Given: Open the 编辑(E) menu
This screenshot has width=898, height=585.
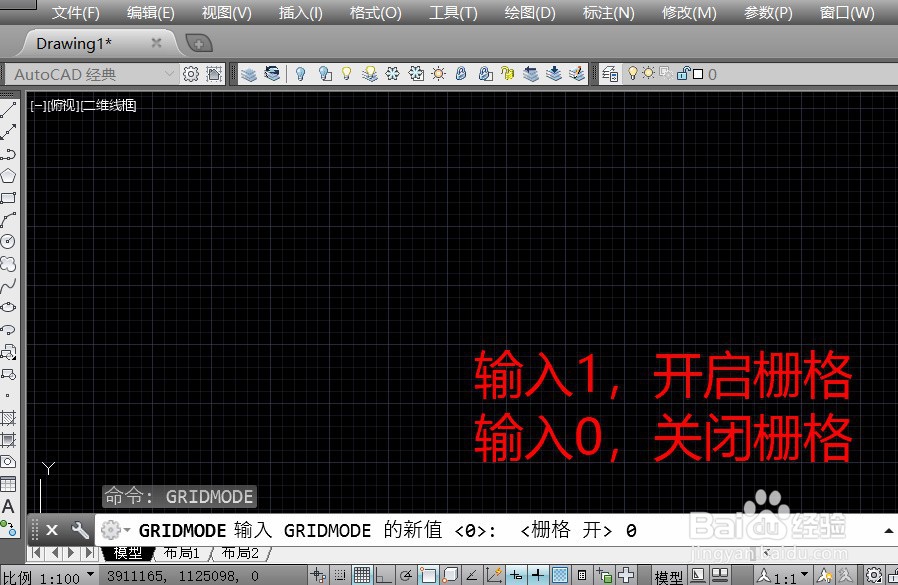Looking at the screenshot, I should (x=150, y=13).
